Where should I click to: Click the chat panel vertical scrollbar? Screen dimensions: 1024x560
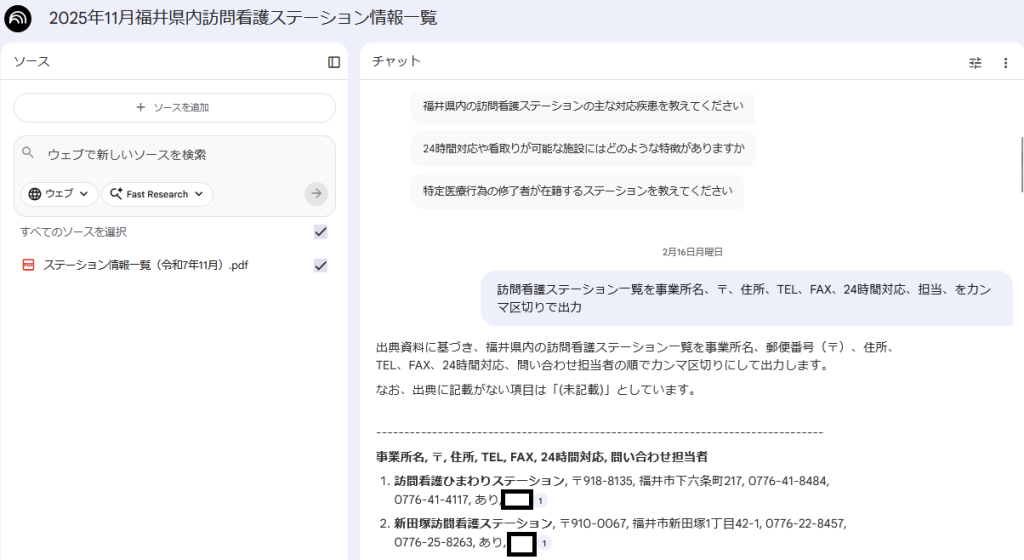[1020, 160]
